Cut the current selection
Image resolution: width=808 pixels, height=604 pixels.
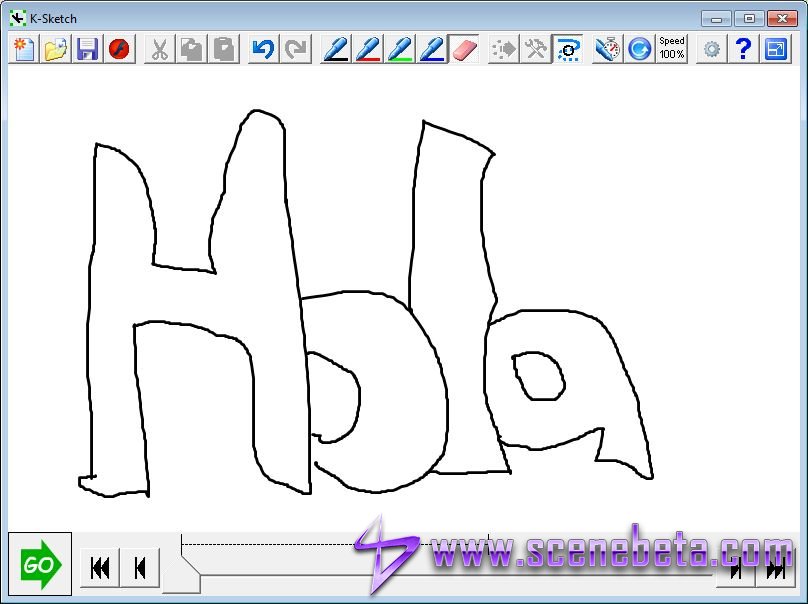pos(160,48)
